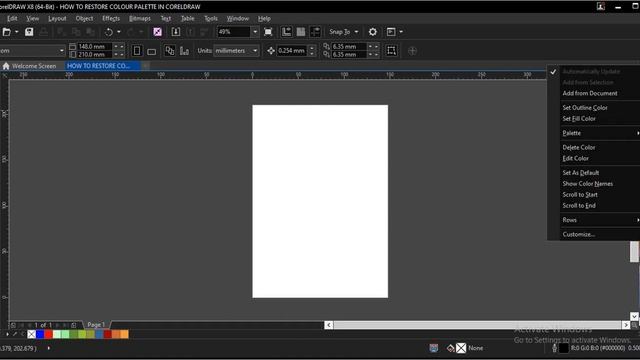Image resolution: width=640 pixels, height=360 pixels.
Task: Click the Undo arrow icon
Action: coord(109,32)
